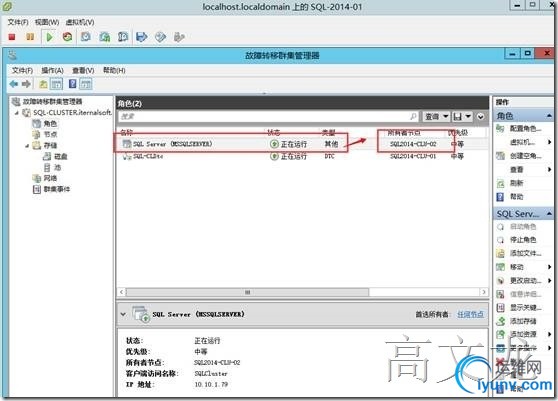Collapse the 存储 tree arrow
This screenshot has height=401, width=558.
point(27,146)
